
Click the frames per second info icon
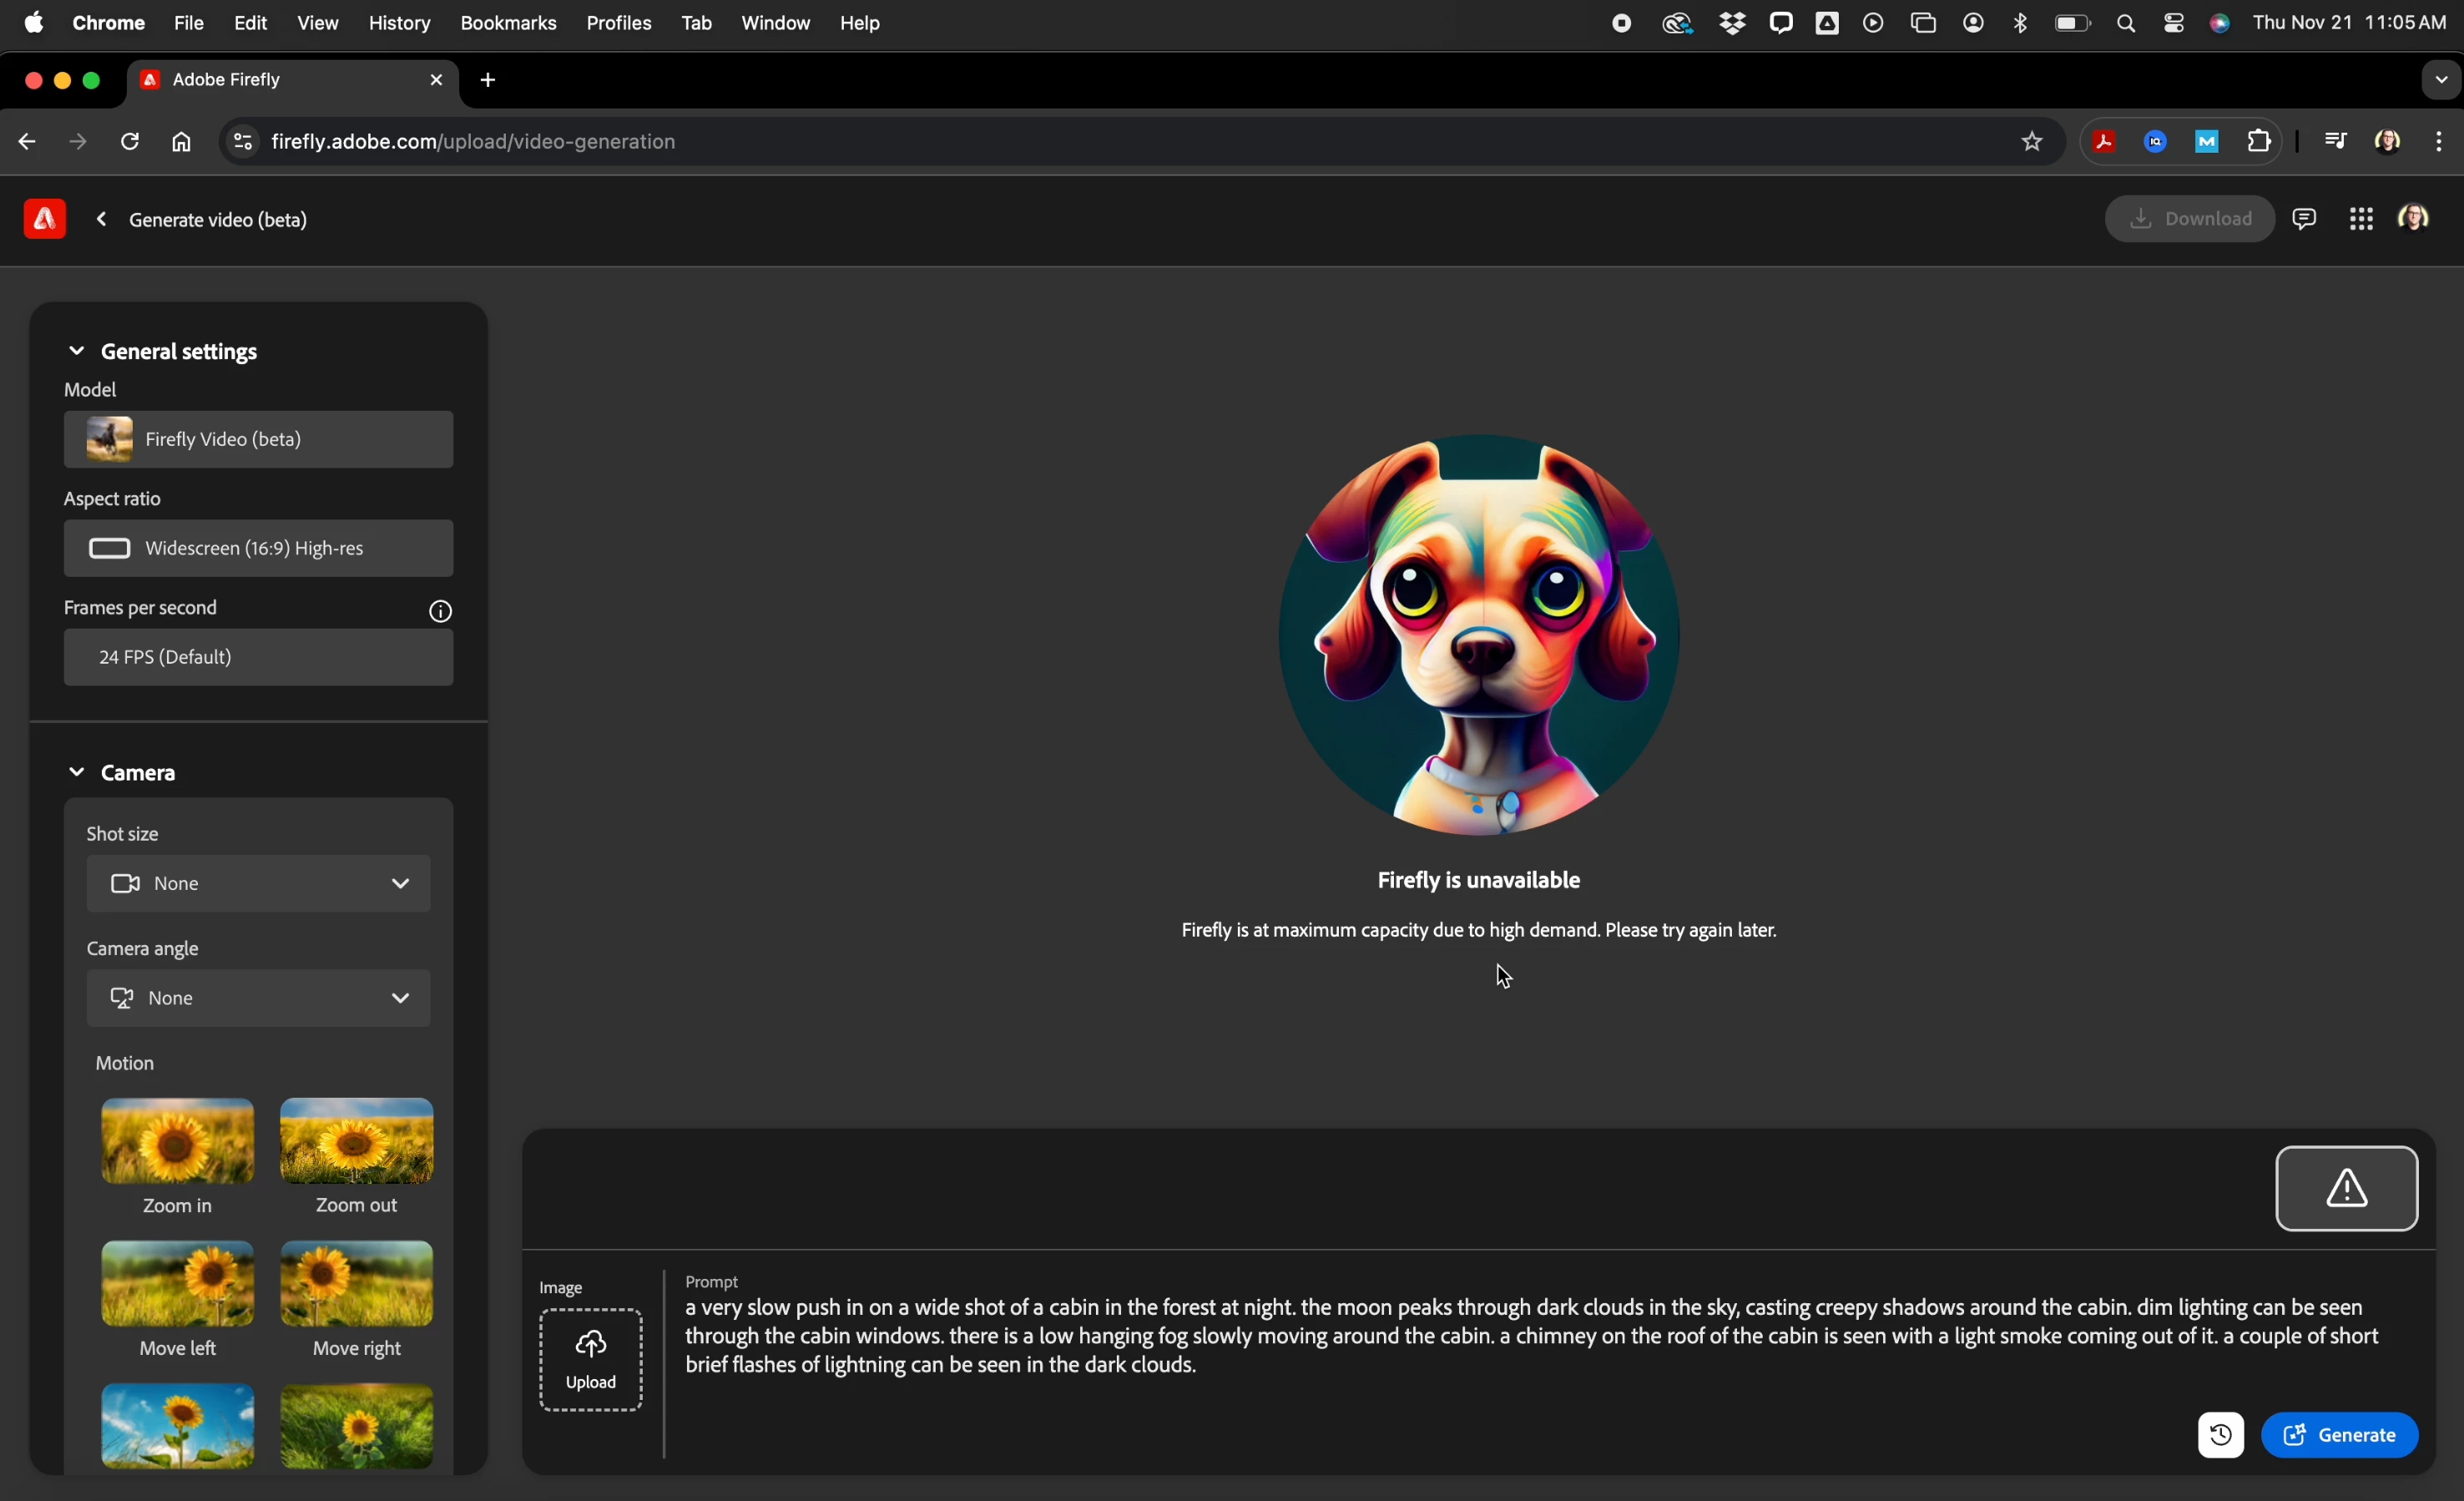tap(441, 612)
